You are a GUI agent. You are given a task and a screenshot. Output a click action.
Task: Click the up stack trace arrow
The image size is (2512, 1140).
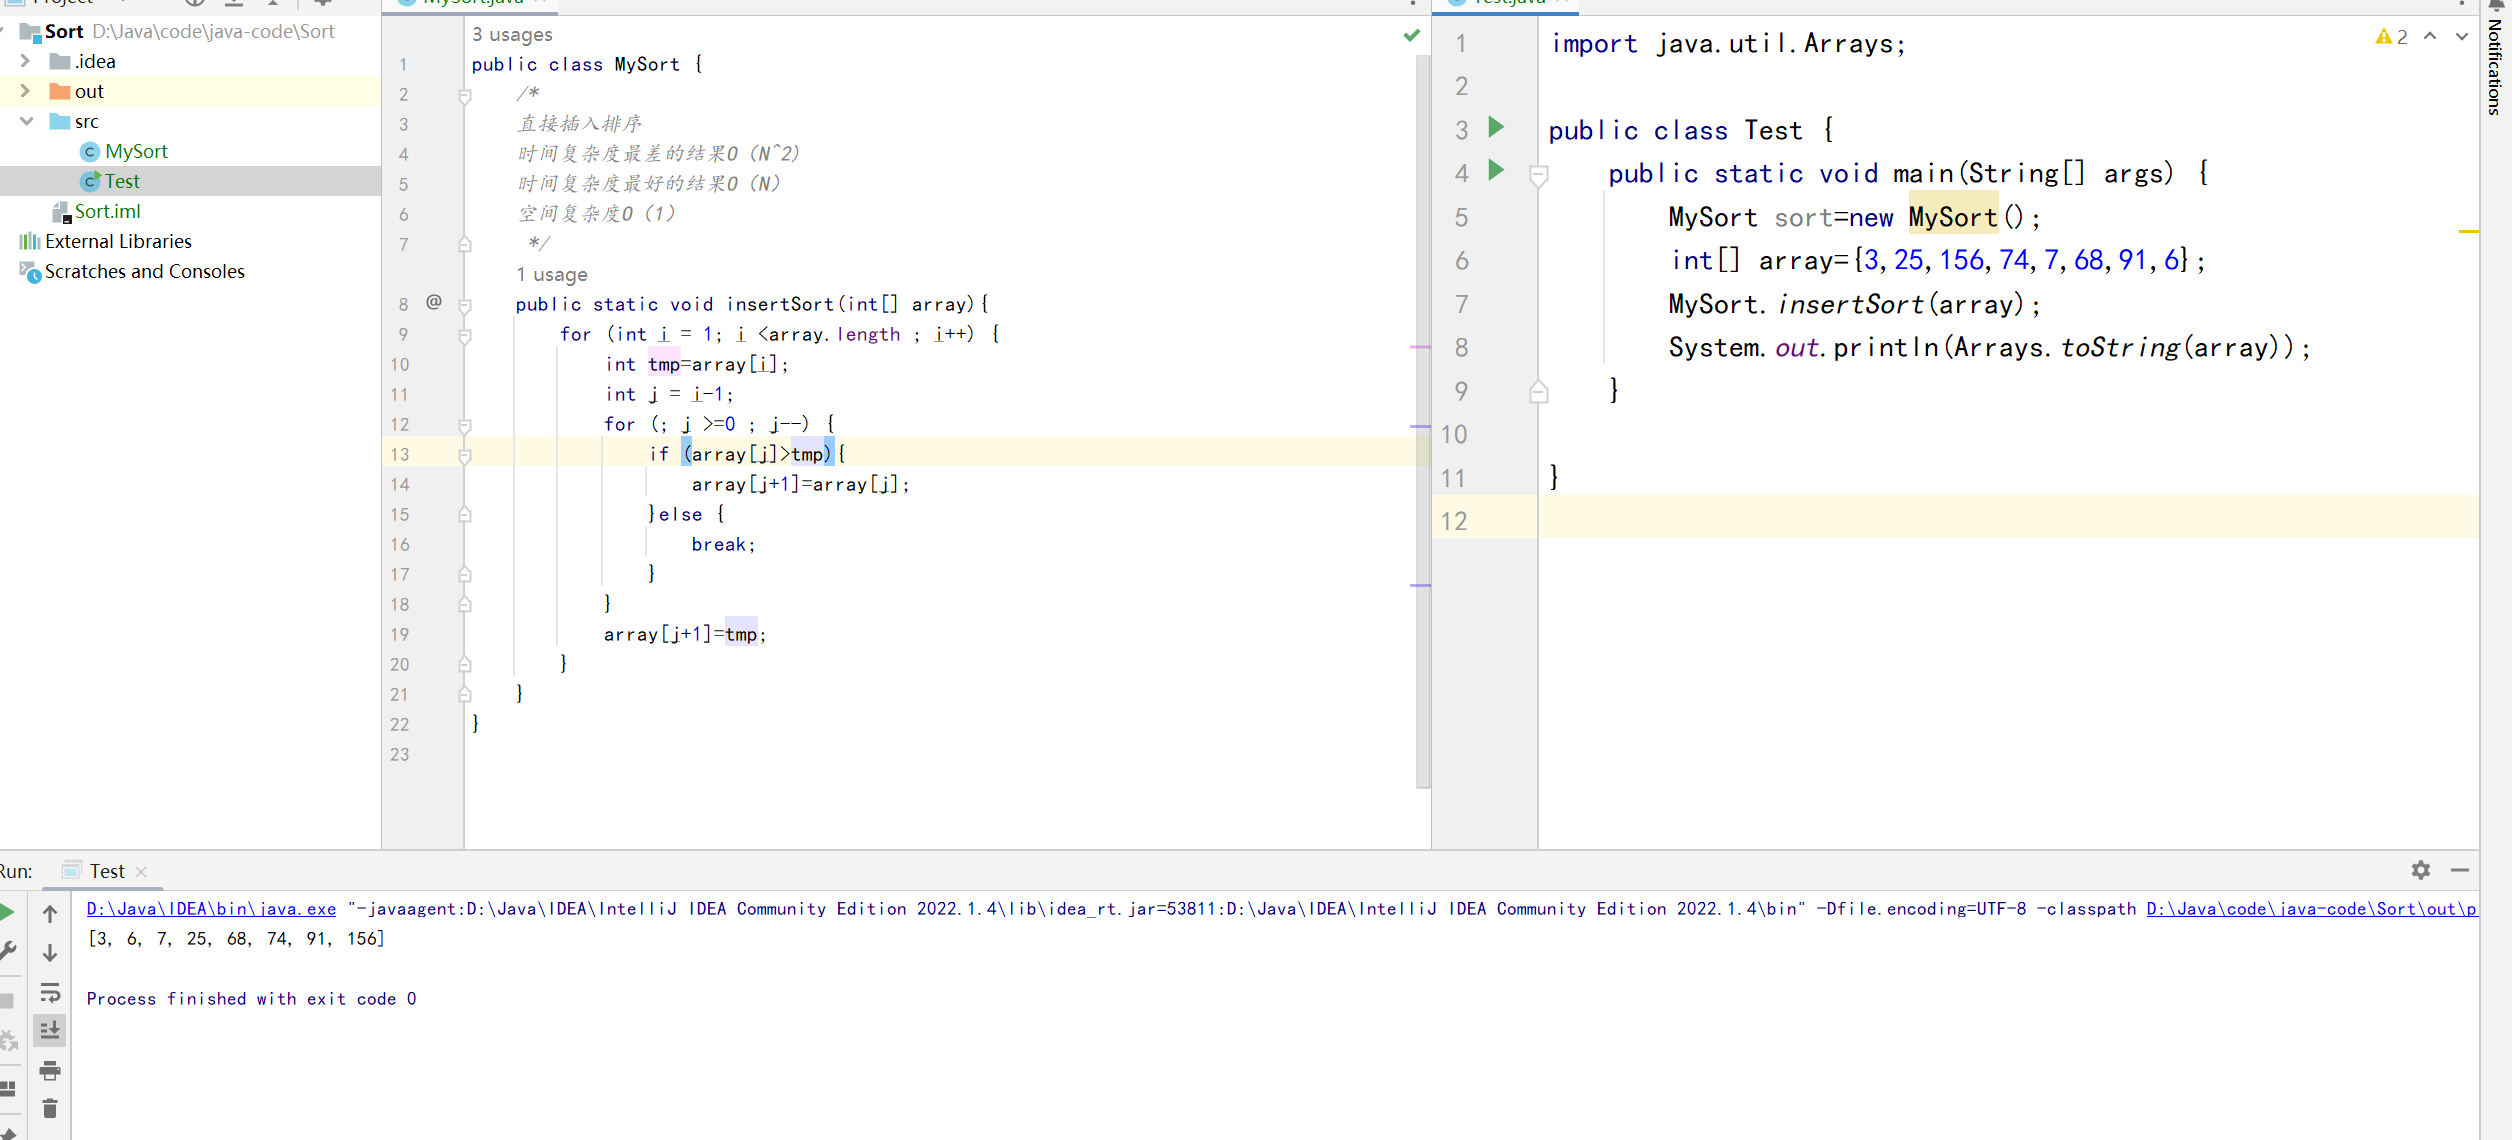coord(50,914)
